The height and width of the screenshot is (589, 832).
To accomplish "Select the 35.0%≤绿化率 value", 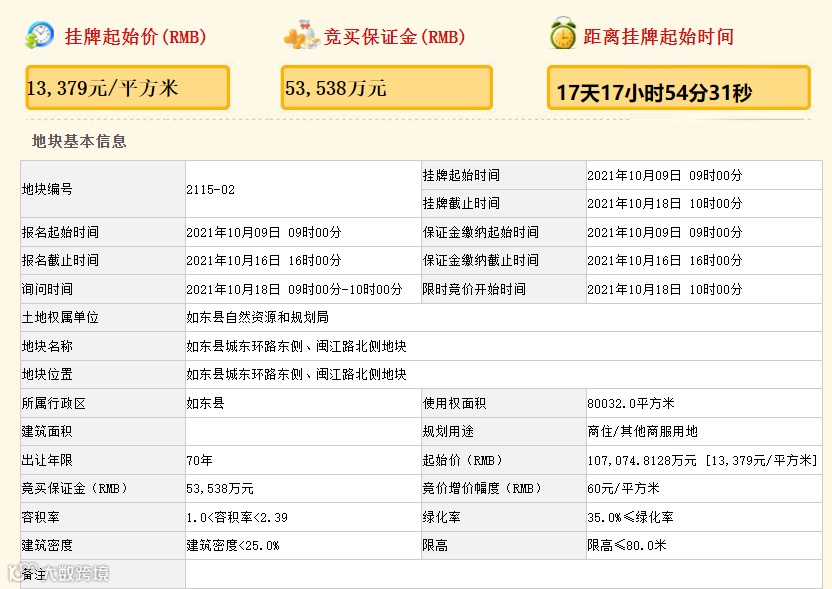I will tap(630, 517).
